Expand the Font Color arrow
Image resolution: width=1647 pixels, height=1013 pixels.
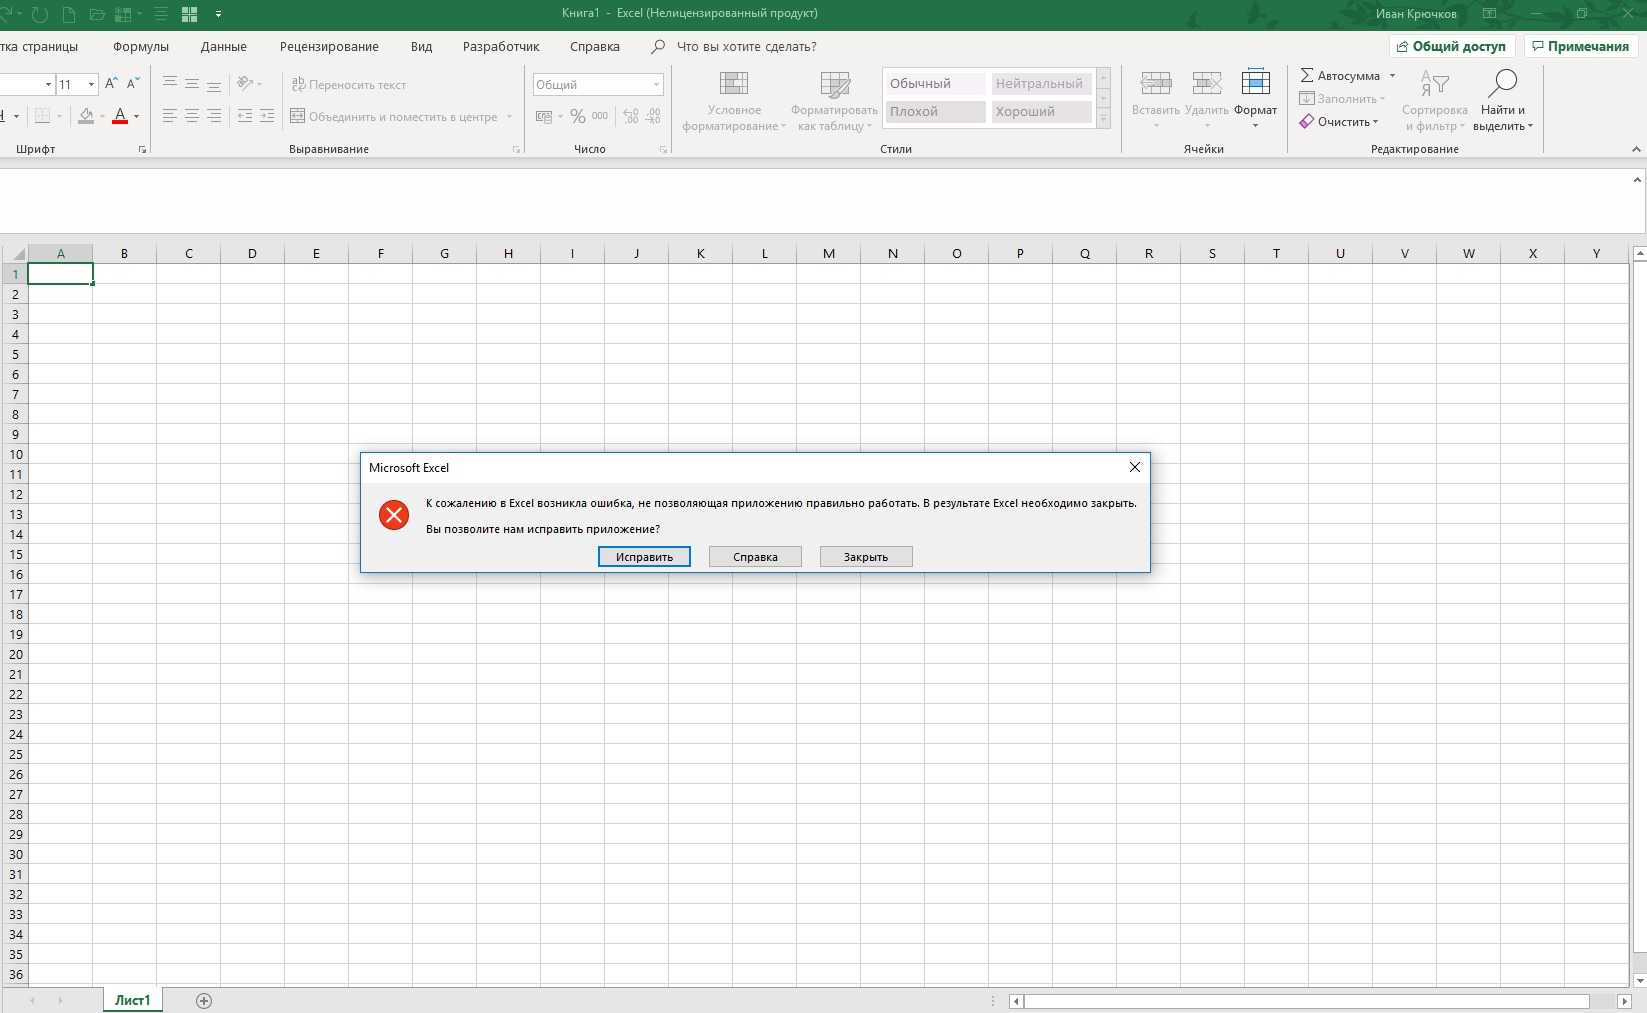[x=136, y=116]
